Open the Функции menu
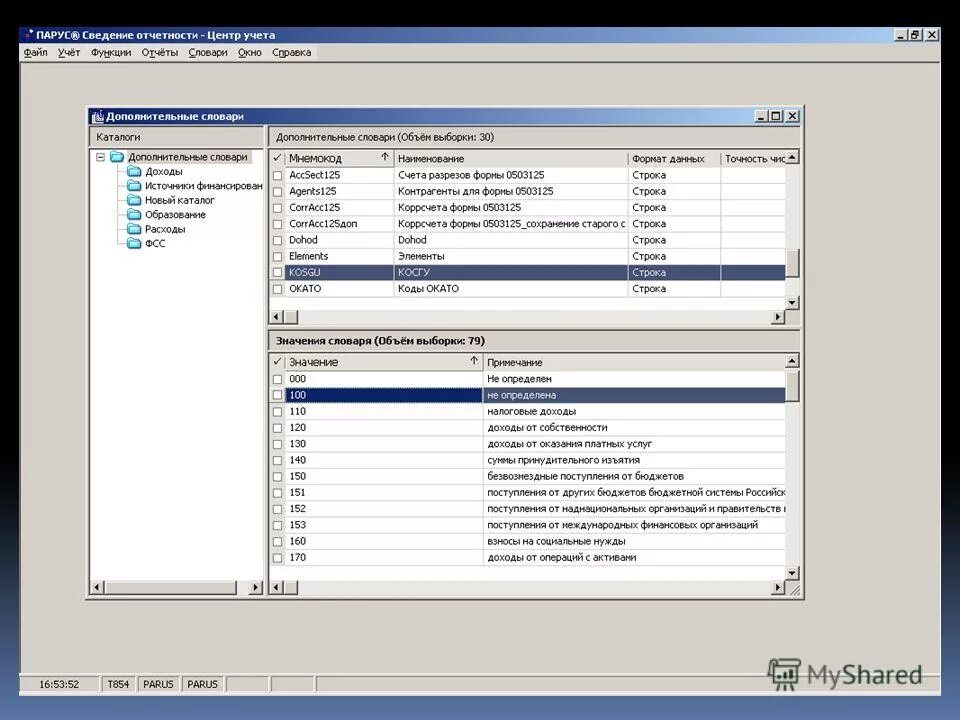The image size is (960, 720). click(111, 53)
